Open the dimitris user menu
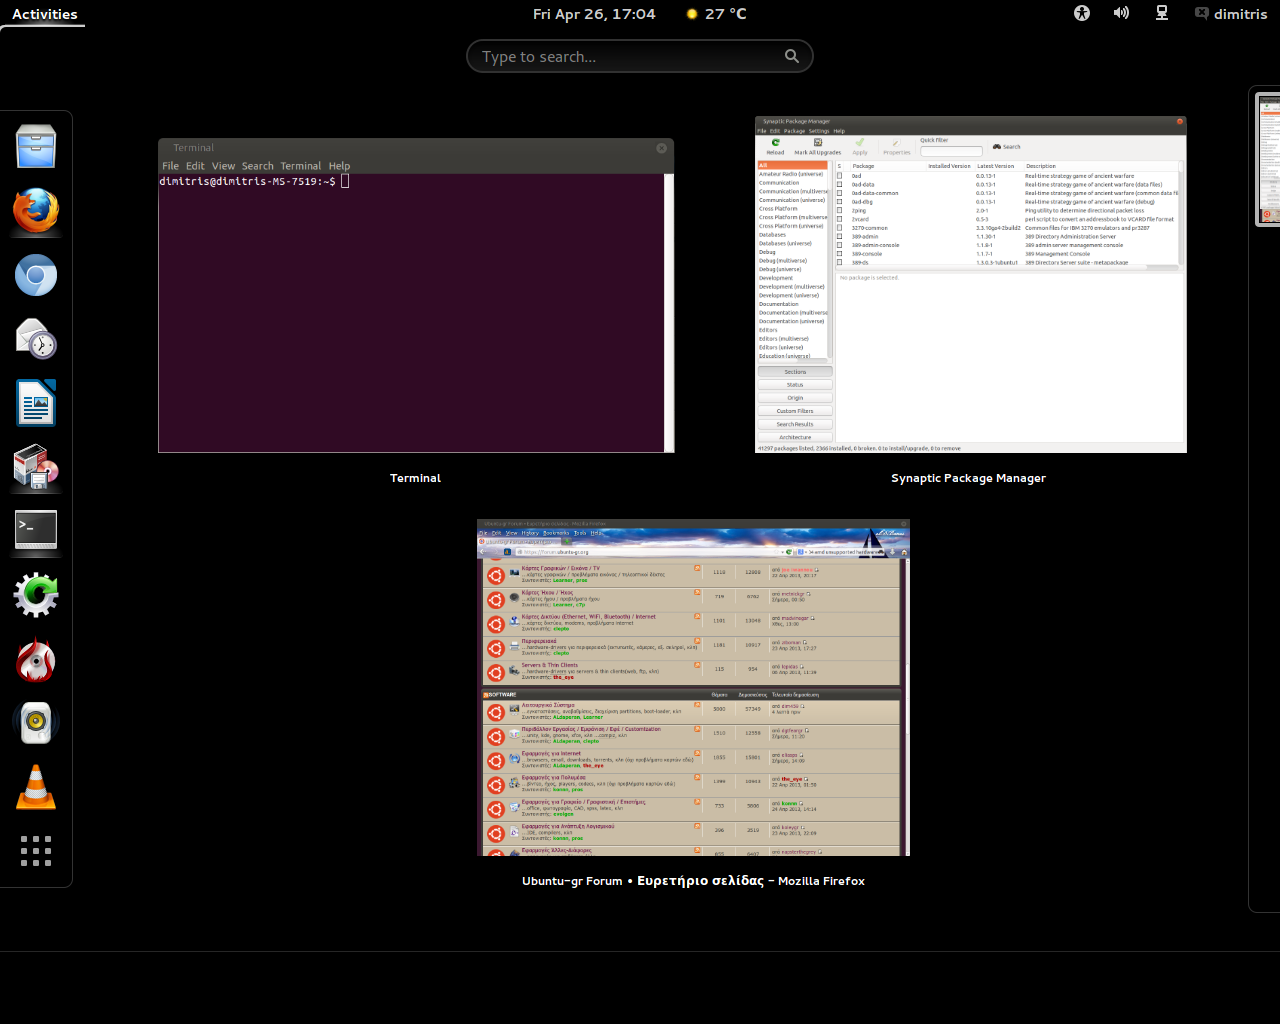 click(x=1231, y=14)
